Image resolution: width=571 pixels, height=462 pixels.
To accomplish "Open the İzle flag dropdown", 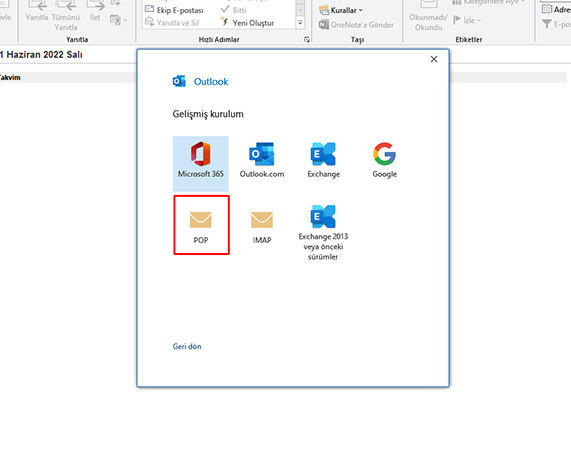I will tap(467, 20).
